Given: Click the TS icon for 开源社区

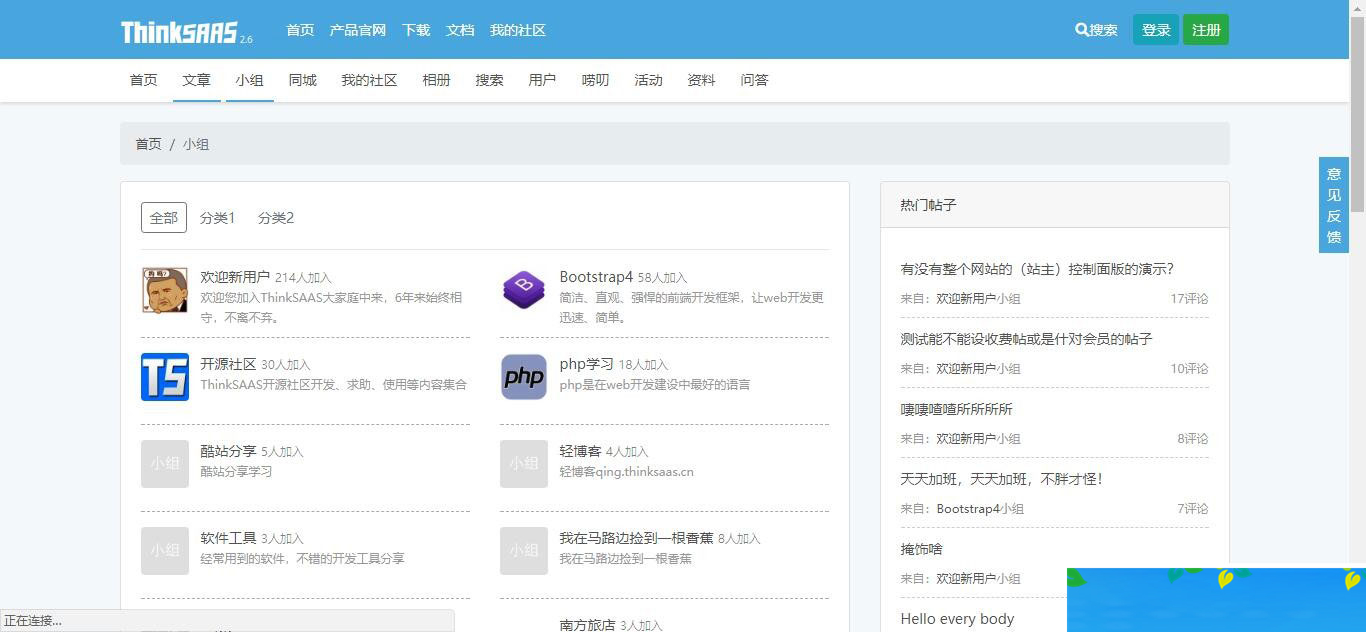Looking at the screenshot, I should [164, 377].
